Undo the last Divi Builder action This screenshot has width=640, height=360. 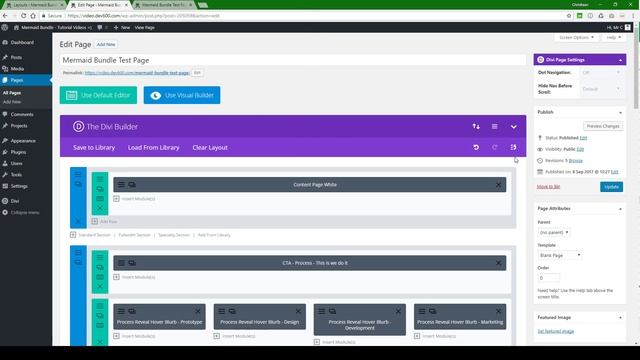[x=476, y=147]
